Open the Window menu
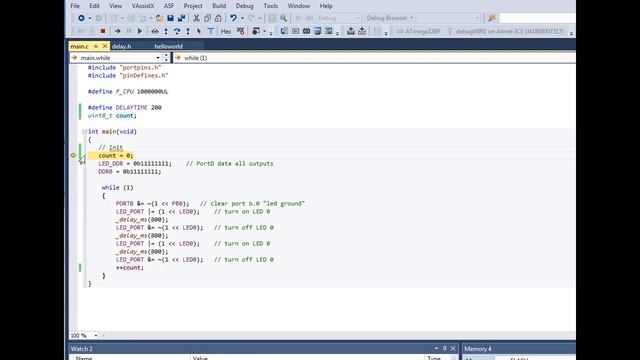The width and height of the screenshot is (640, 360). point(299,6)
